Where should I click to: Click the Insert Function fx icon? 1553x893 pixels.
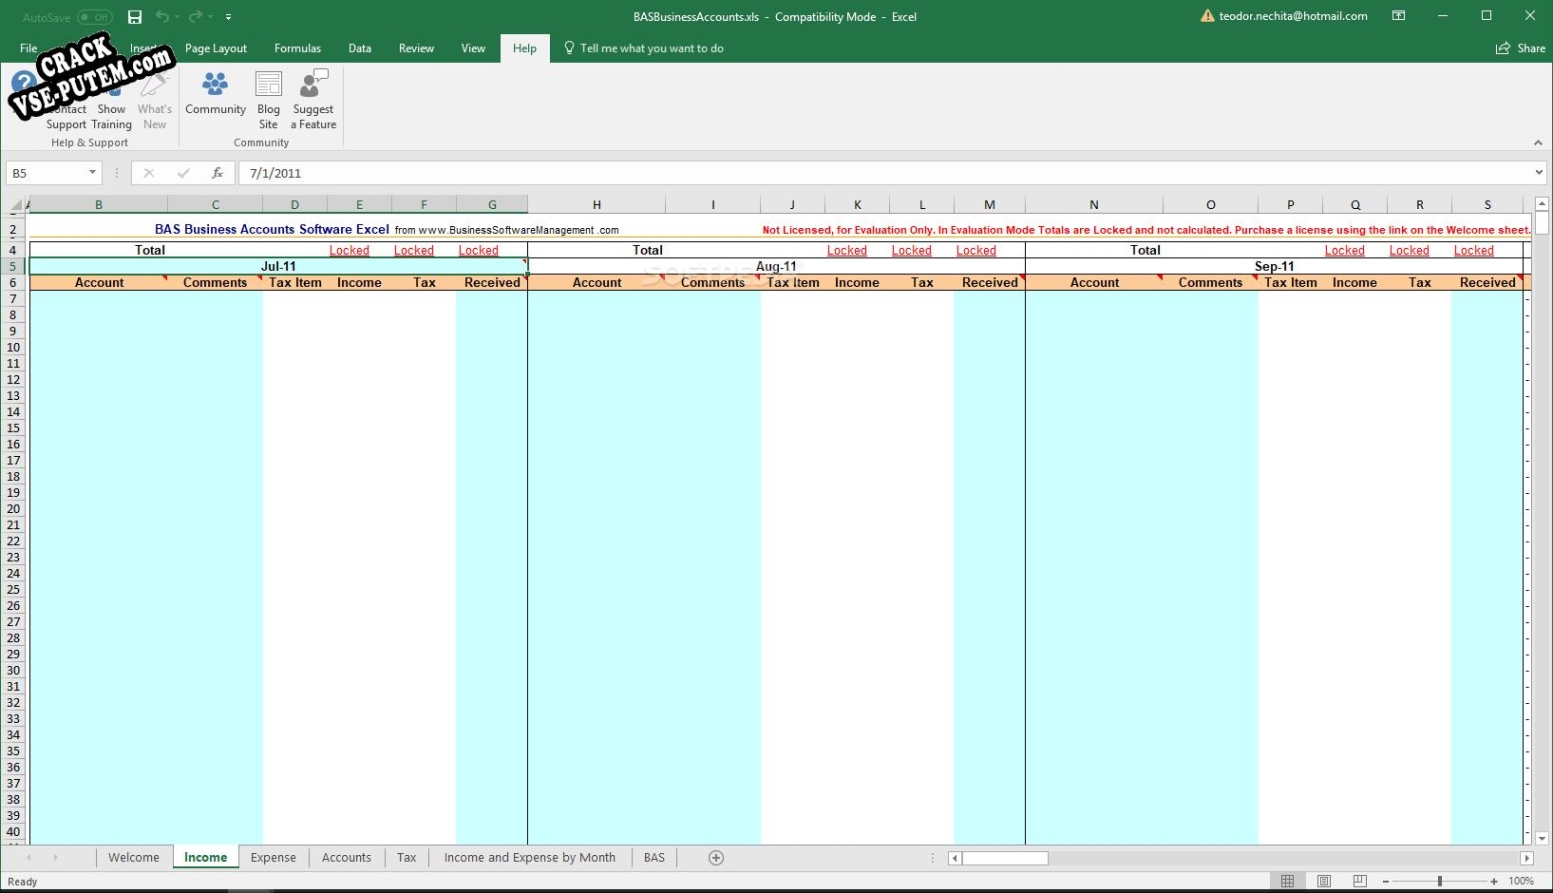[217, 173]
